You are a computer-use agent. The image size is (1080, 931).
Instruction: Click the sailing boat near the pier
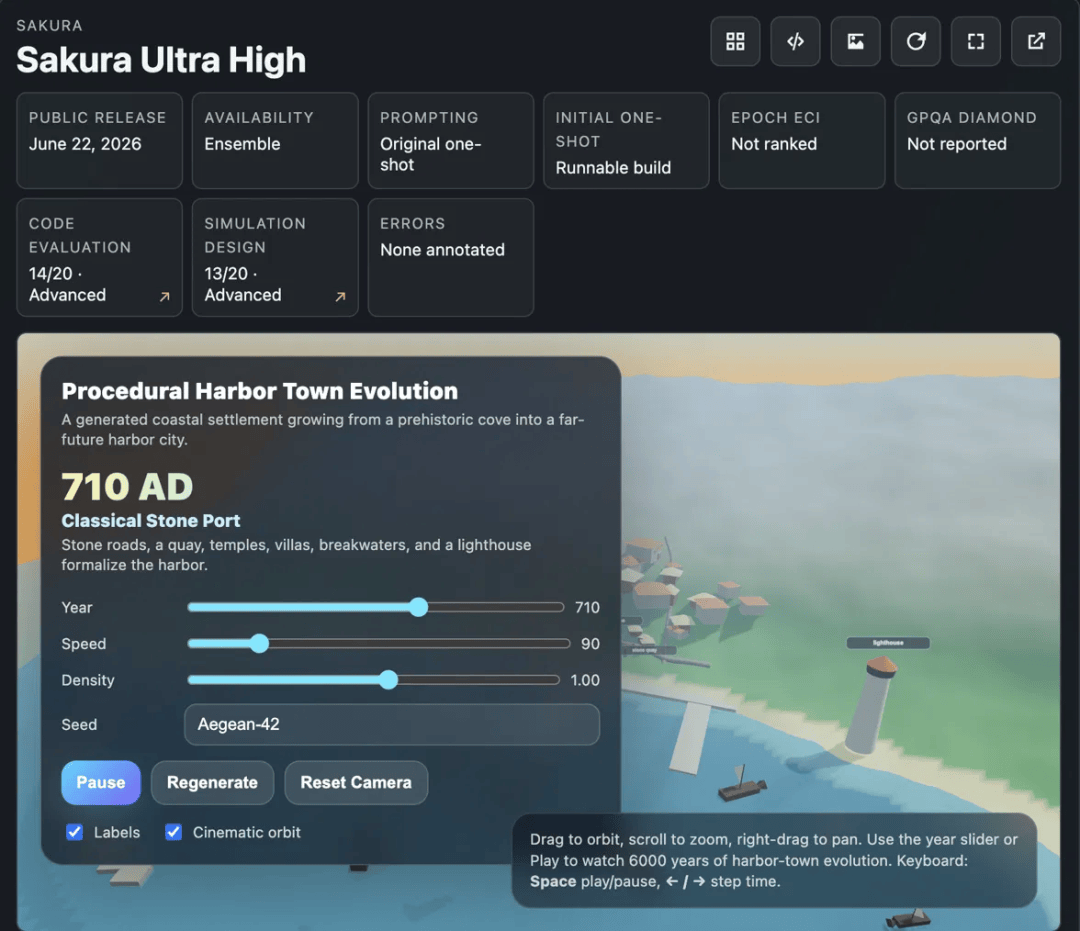(x=742, y=784)
